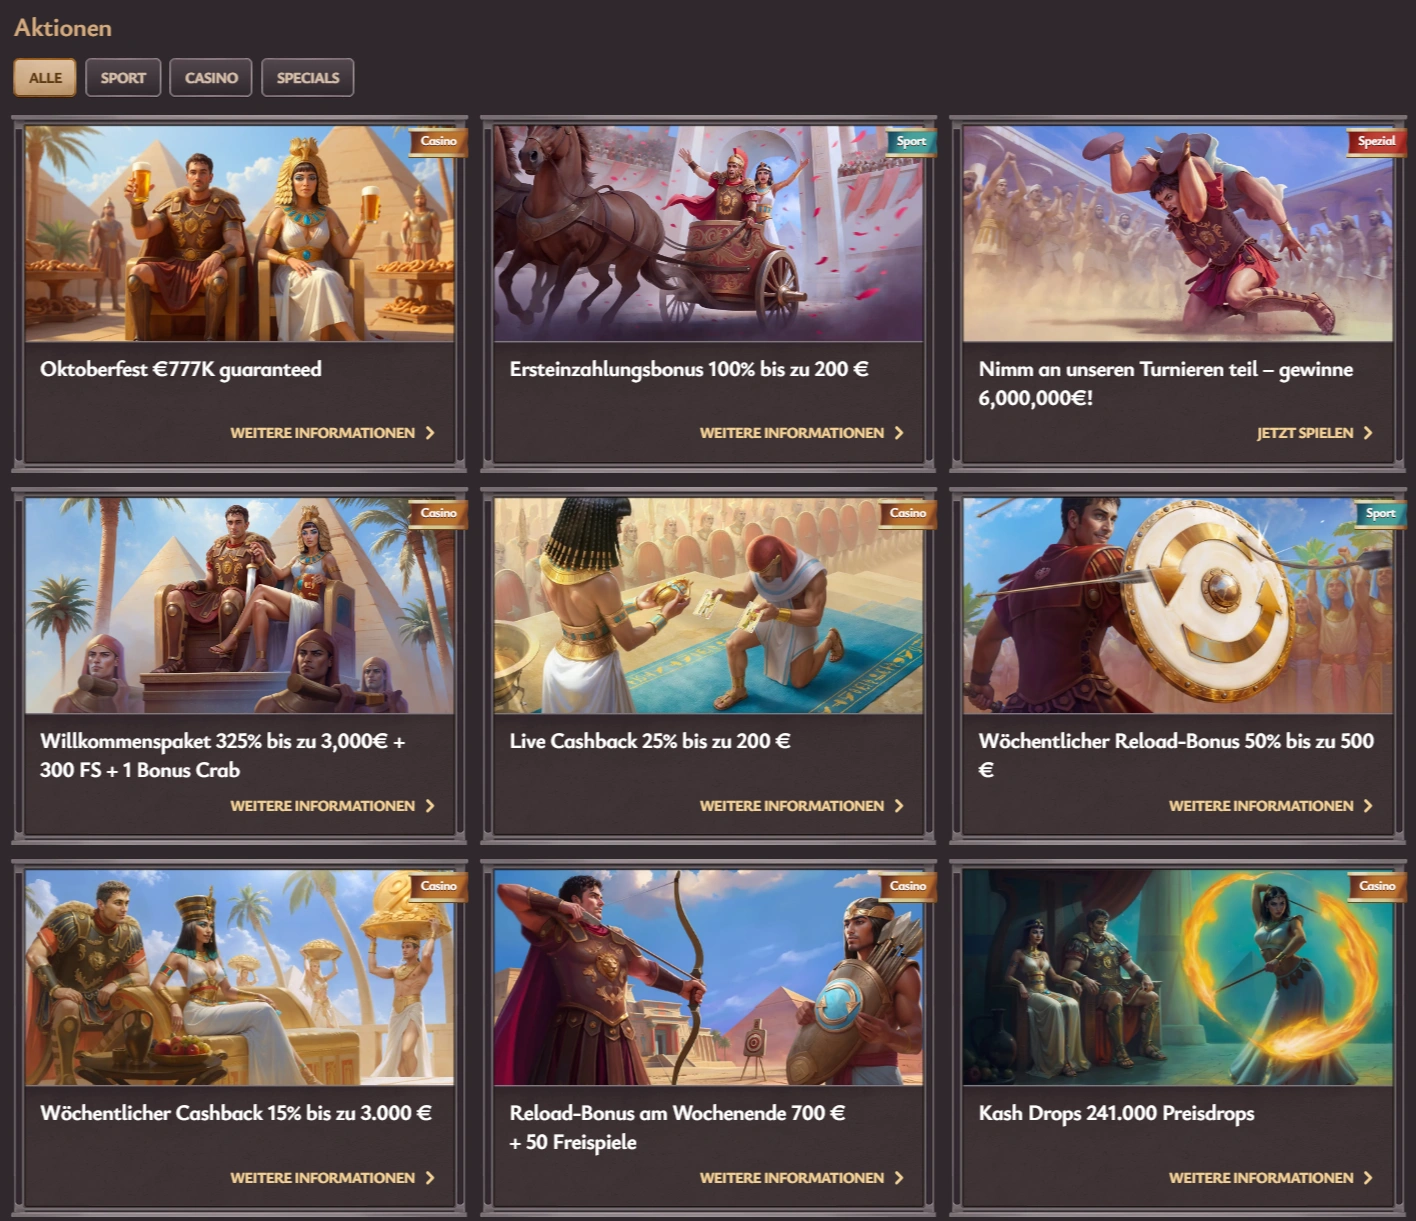Click the chevron on the Reload-Bonus am Wochenende link
This screenshot has width=1416, height=1221.
coord(899,1178)
